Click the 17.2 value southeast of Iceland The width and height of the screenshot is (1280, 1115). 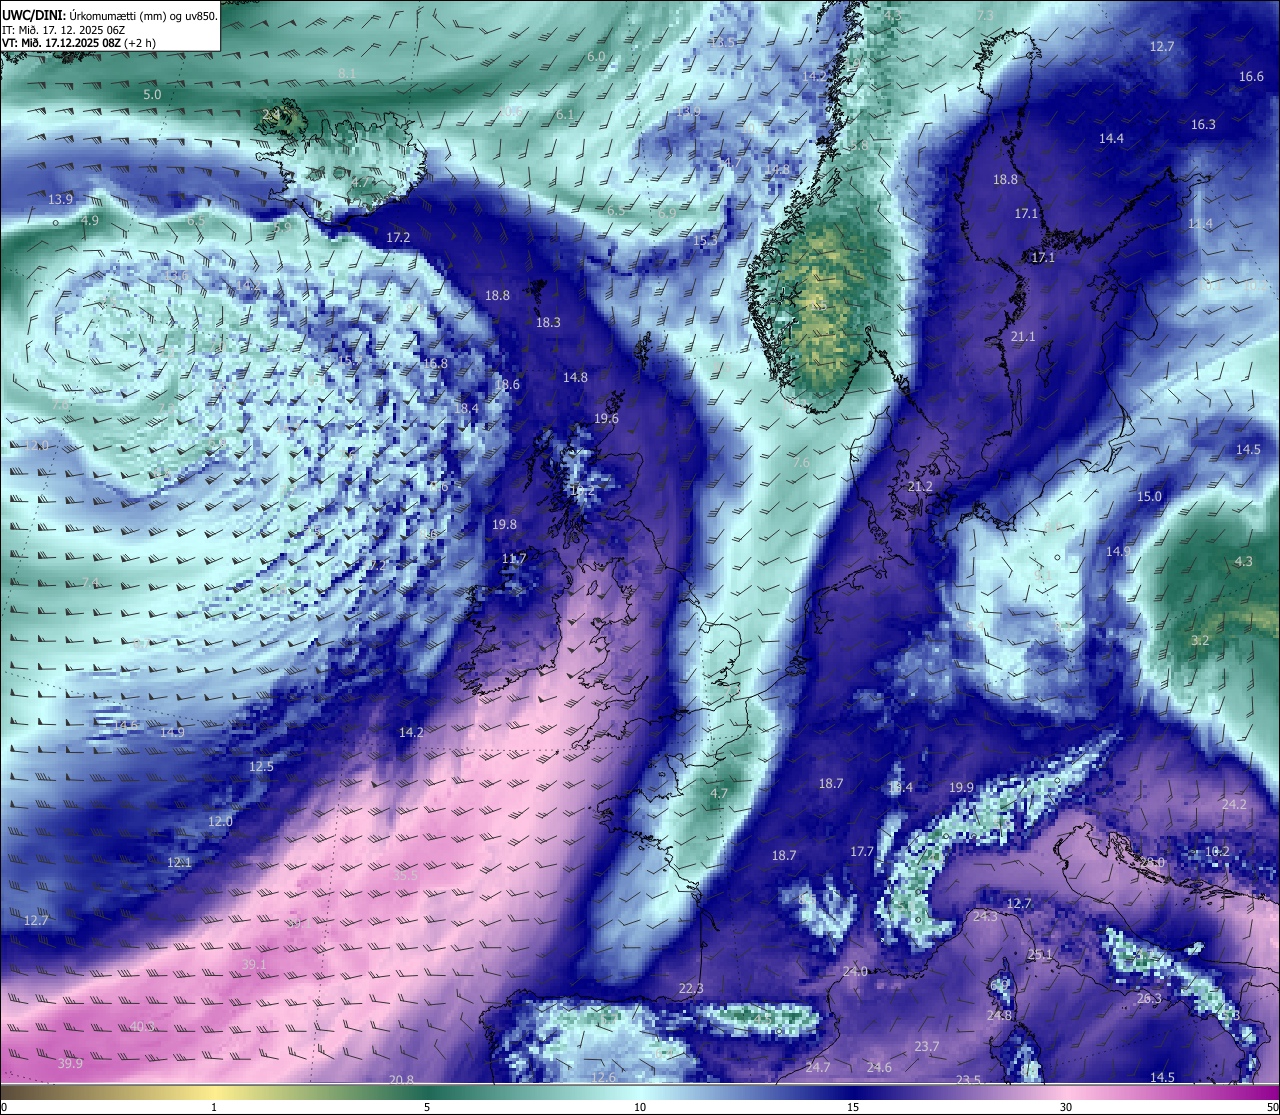398,238
